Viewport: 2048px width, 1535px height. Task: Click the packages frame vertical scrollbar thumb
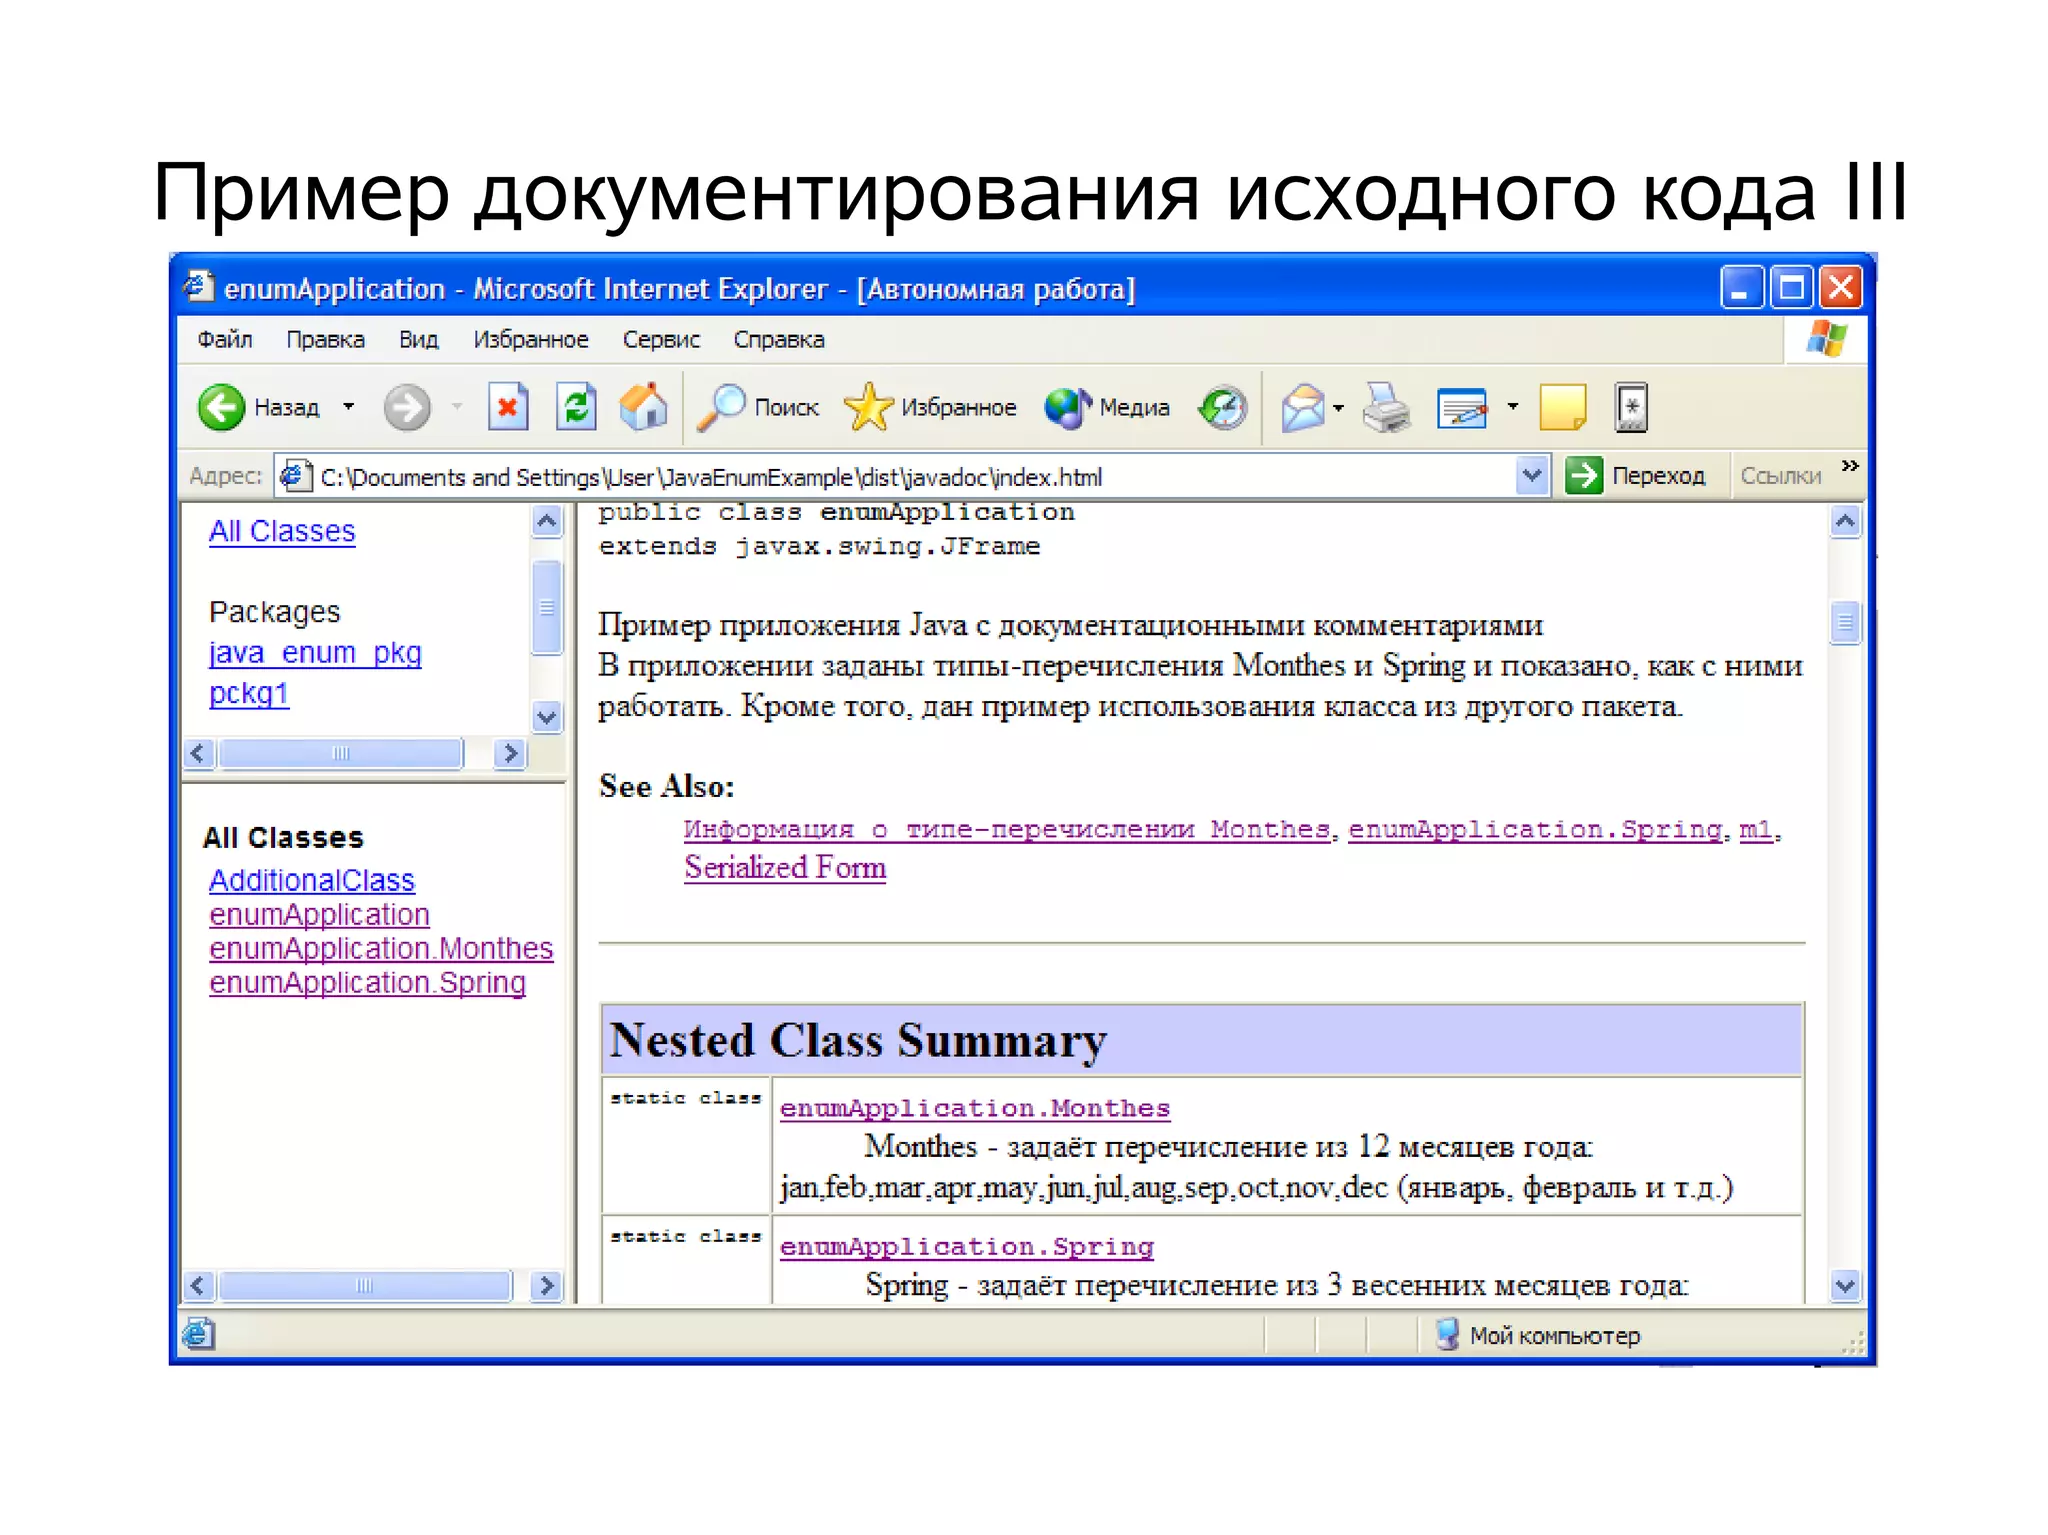[x=546, y=607]
